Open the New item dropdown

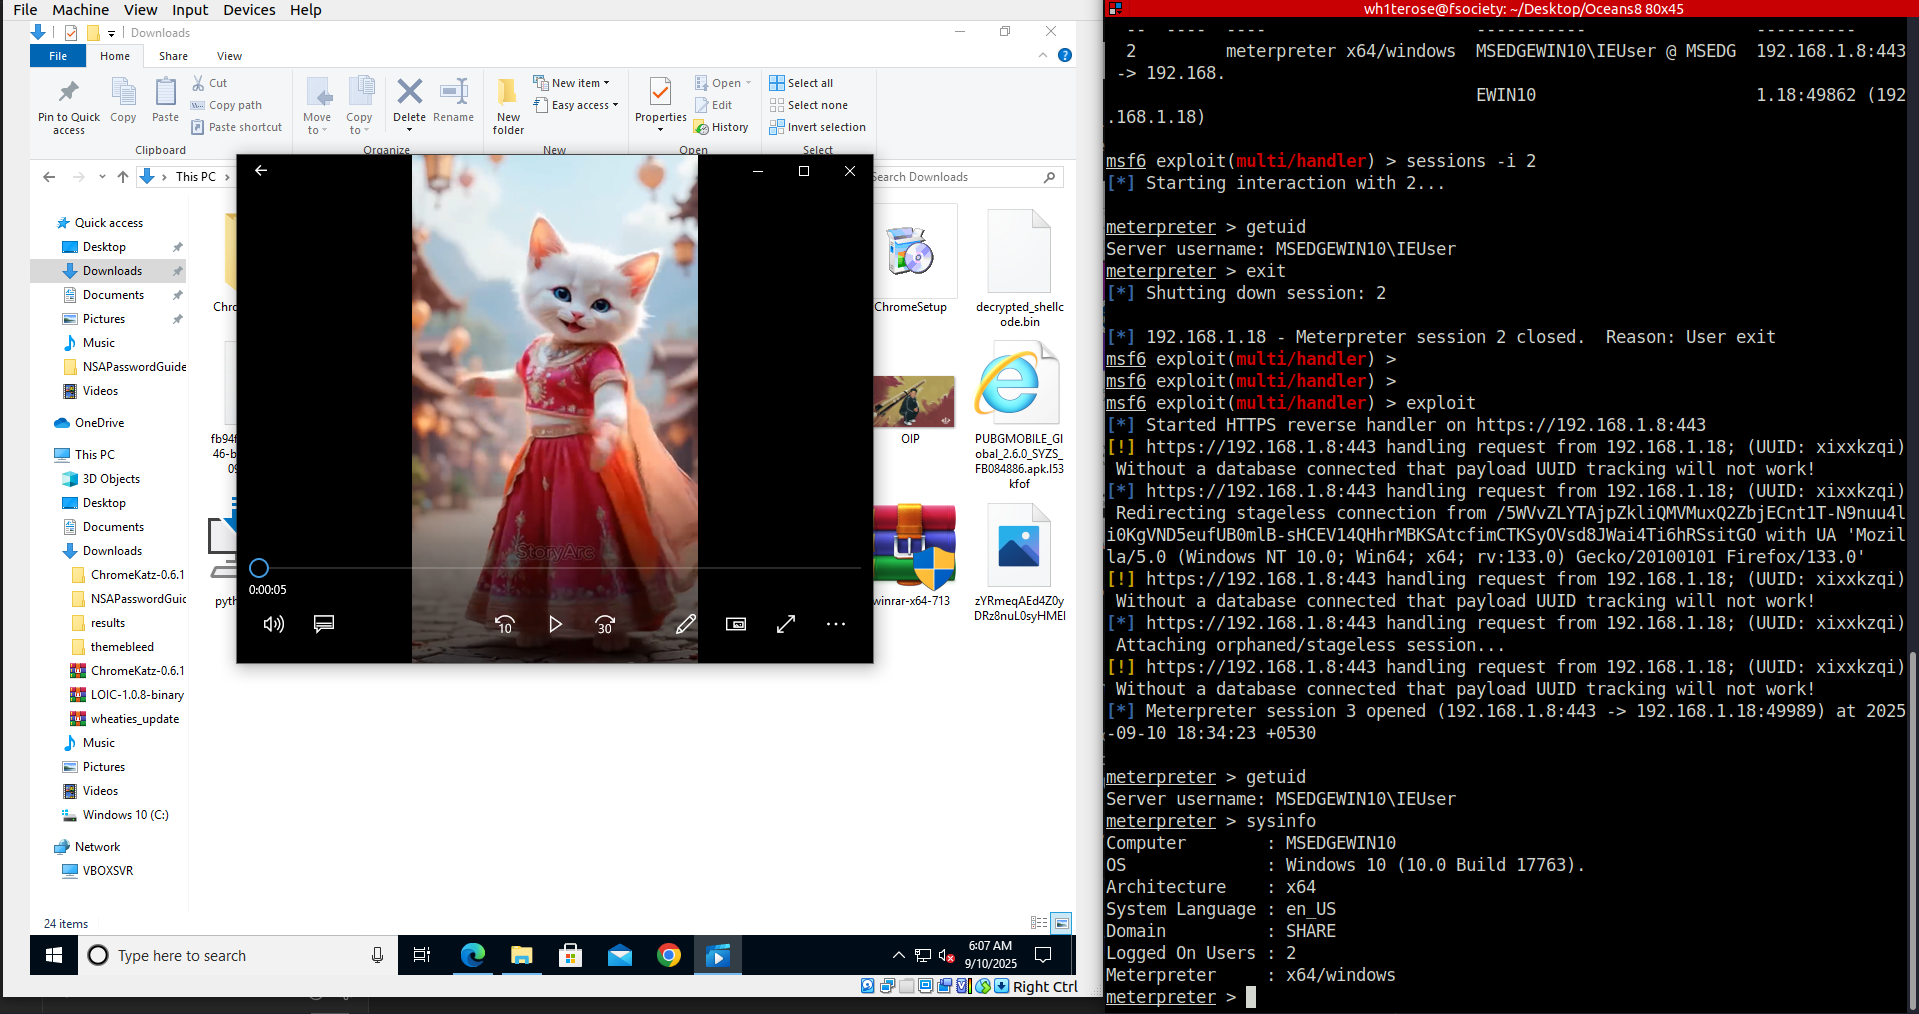point(572,83)
